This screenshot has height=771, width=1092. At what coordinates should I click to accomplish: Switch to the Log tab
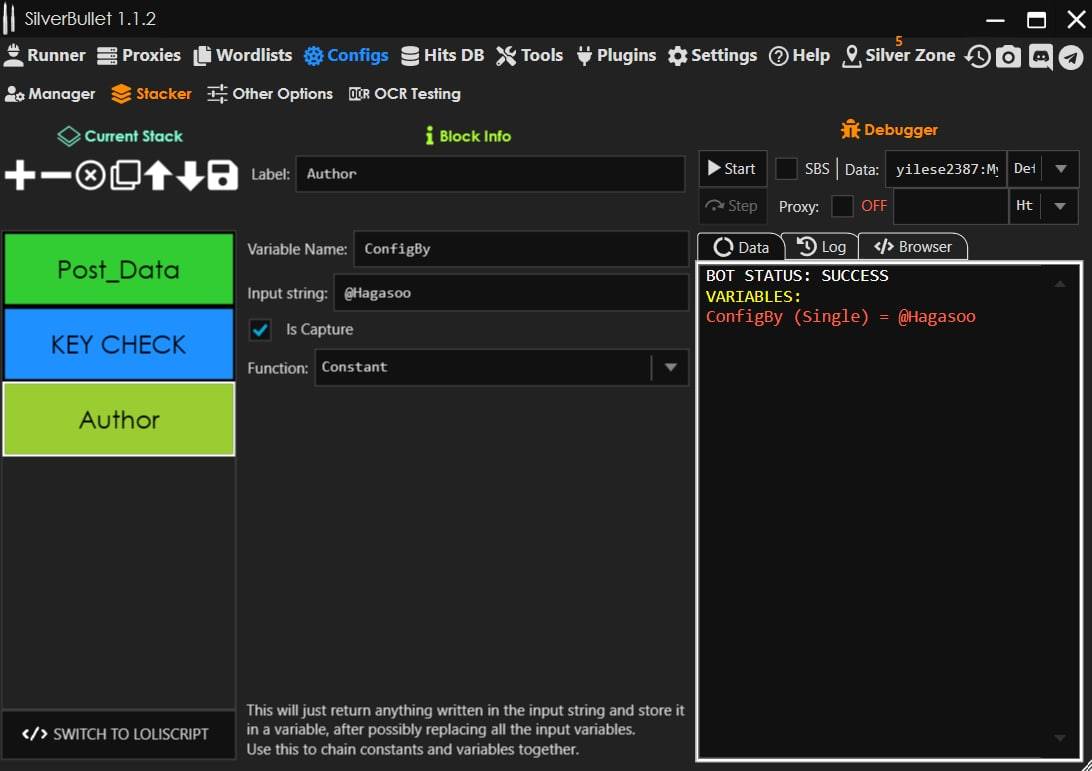[821, 247]
